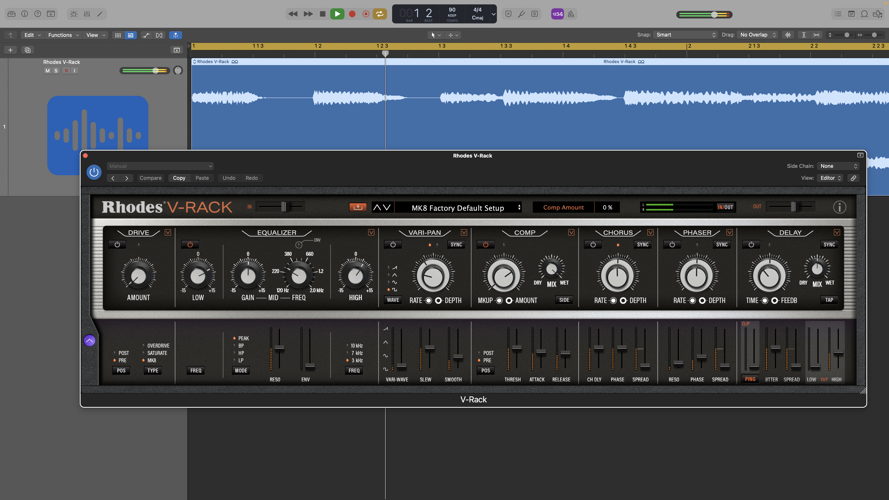
Task: Click the CHORUS SYNC button
Action: tap(642, 245)
